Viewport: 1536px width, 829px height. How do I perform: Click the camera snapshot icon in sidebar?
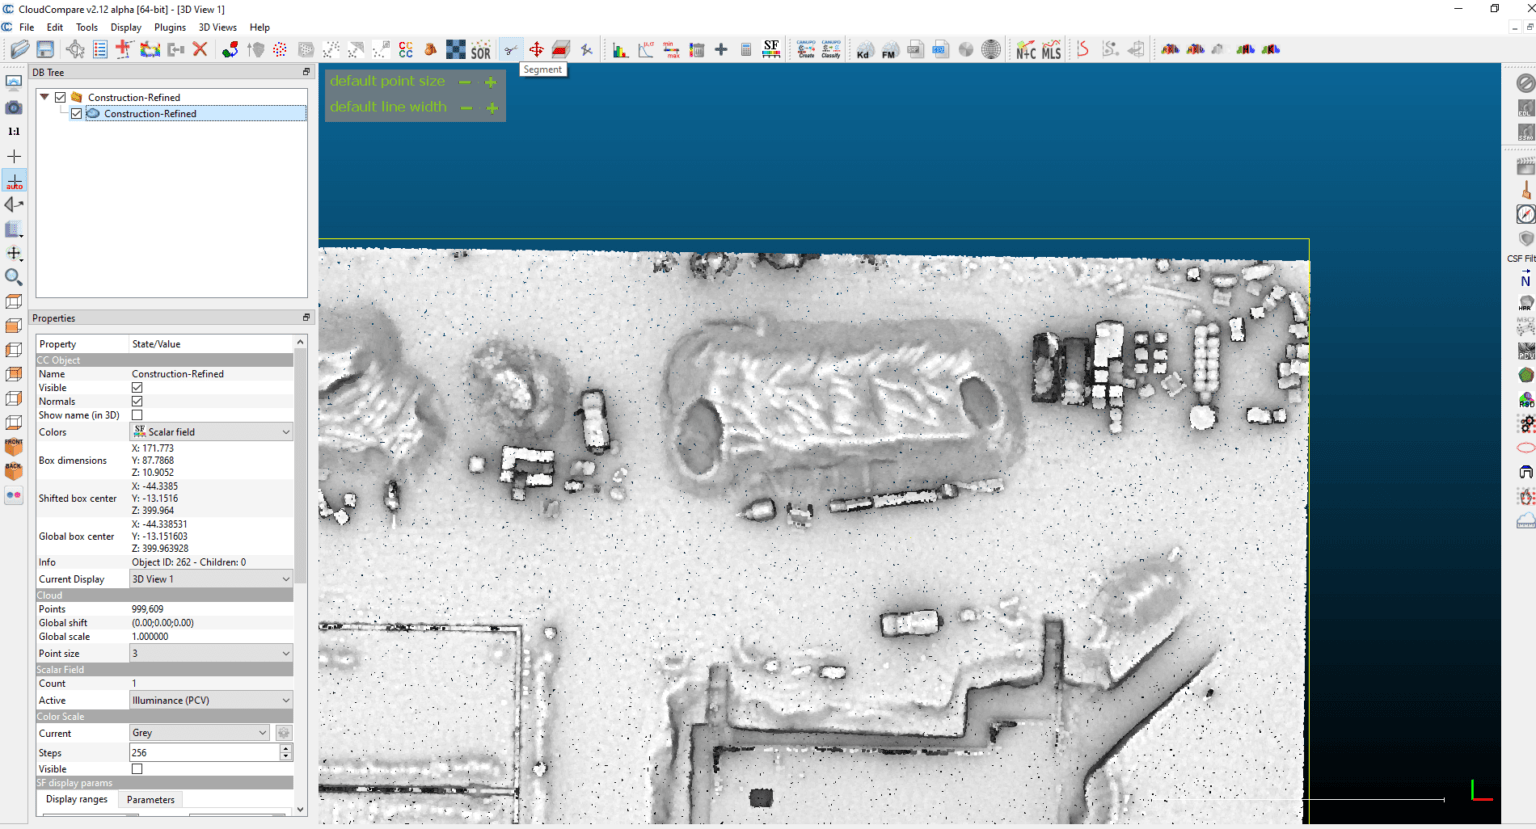coord(14,107)
